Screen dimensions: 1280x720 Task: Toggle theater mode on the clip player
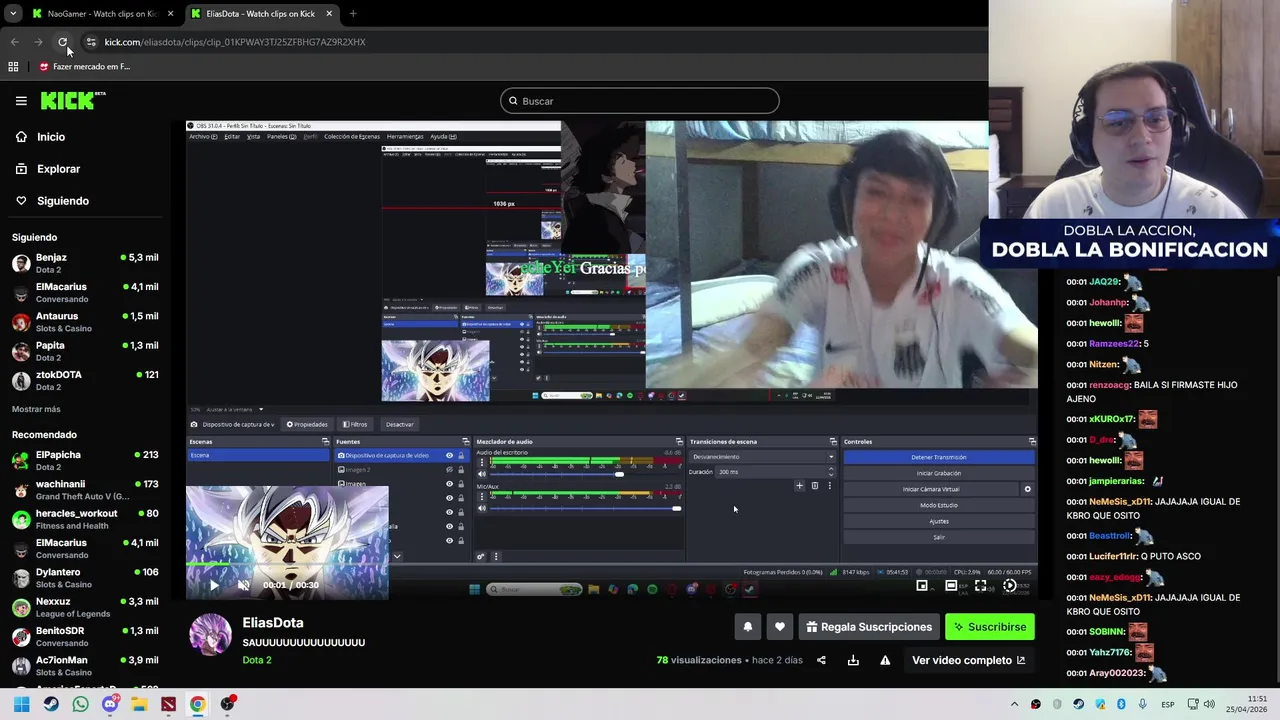951,586
